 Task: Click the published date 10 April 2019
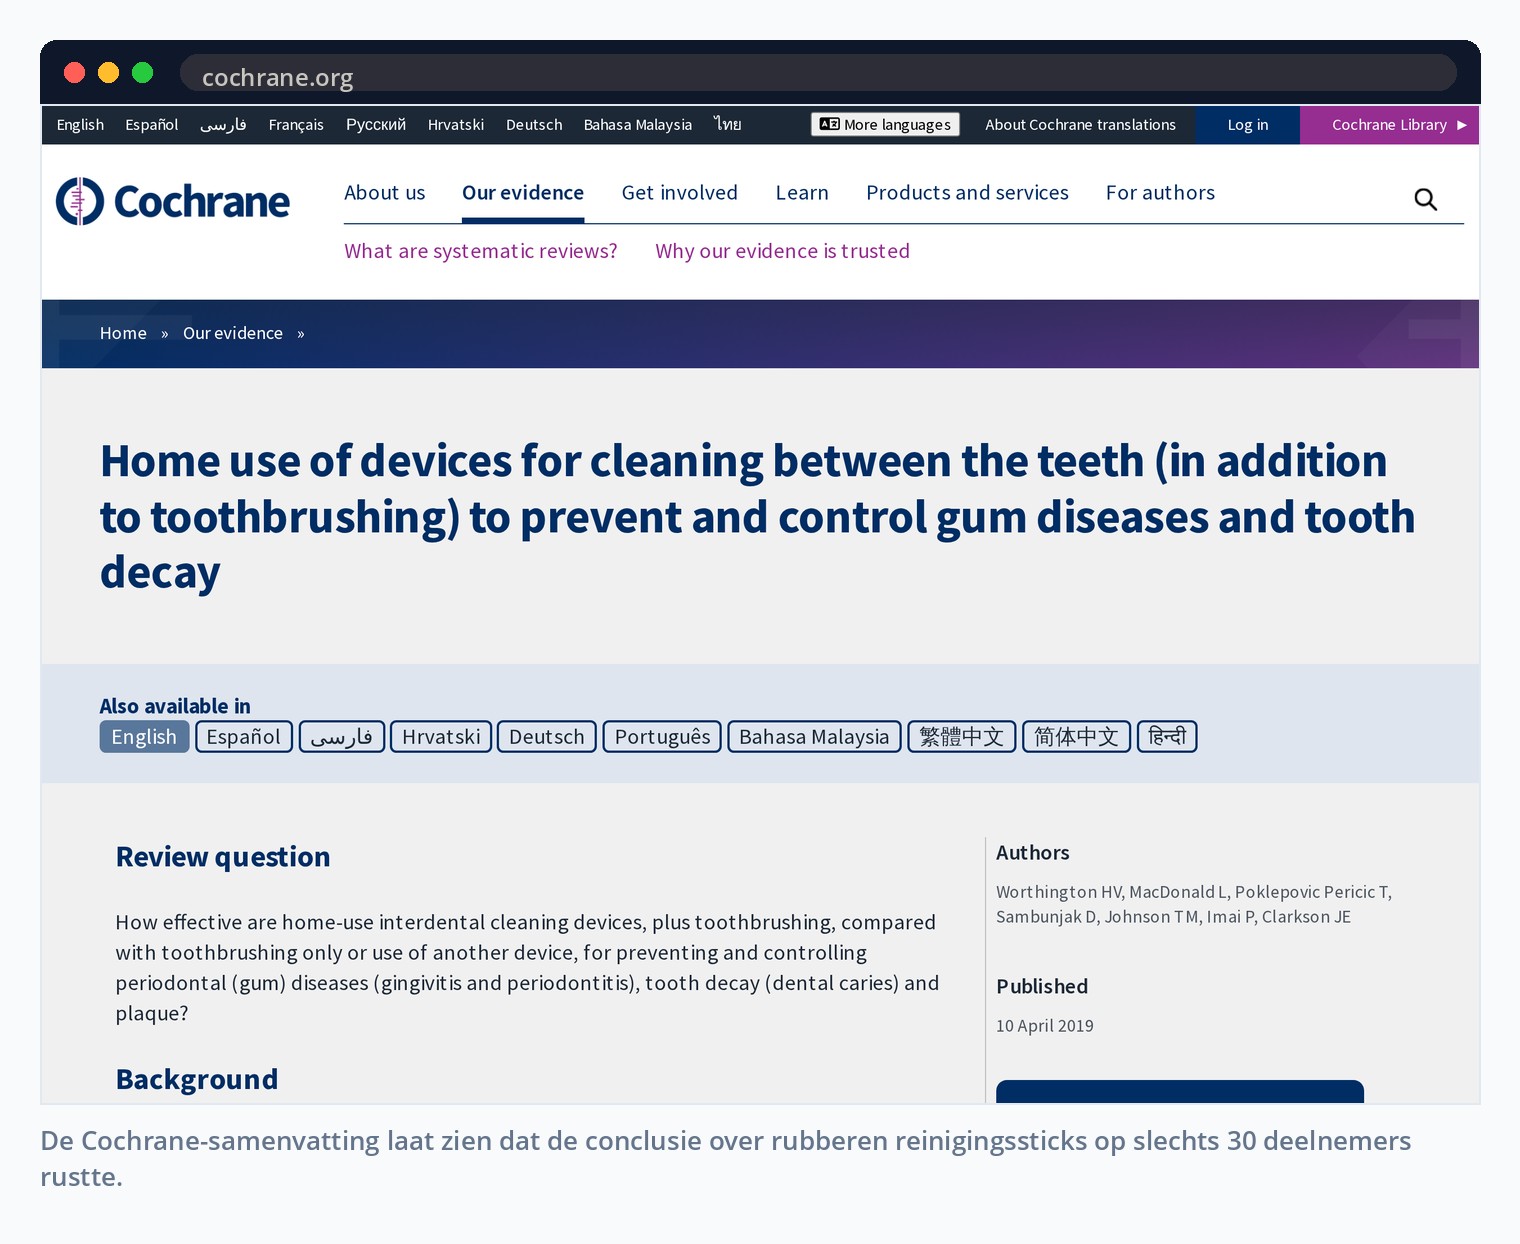click(1045, 1026)
